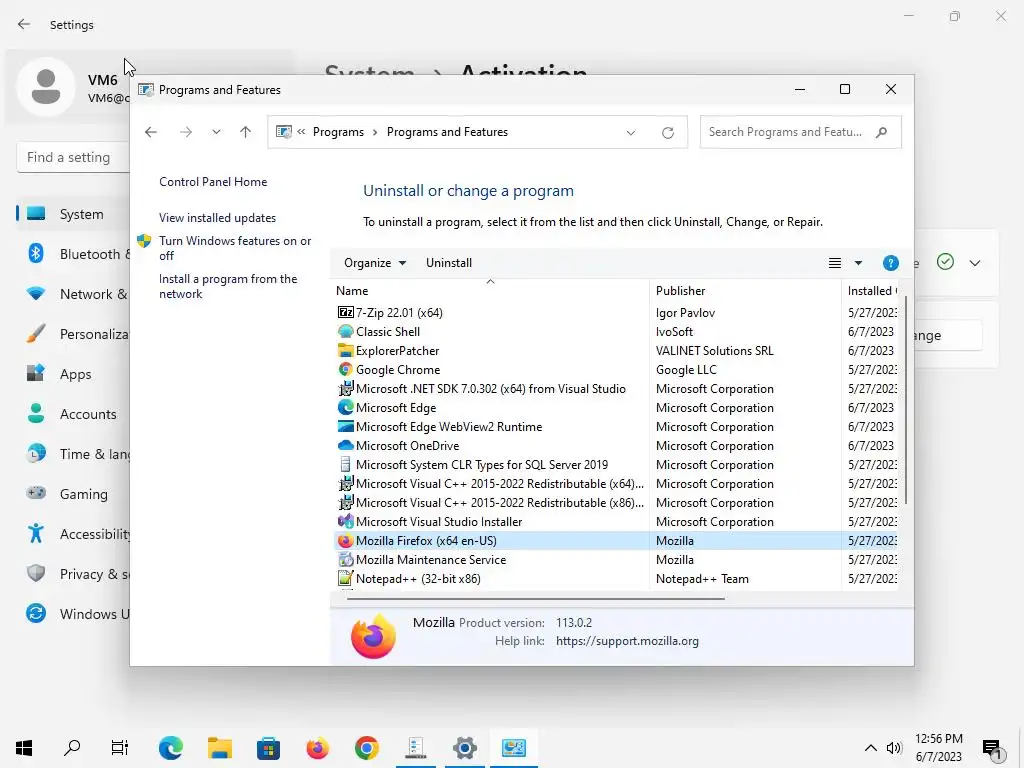This screenshot has width=1024, height=768.
Task: Select Mozilla Firefox (x64 en-US) row
Action: click(x=614, y=541)
